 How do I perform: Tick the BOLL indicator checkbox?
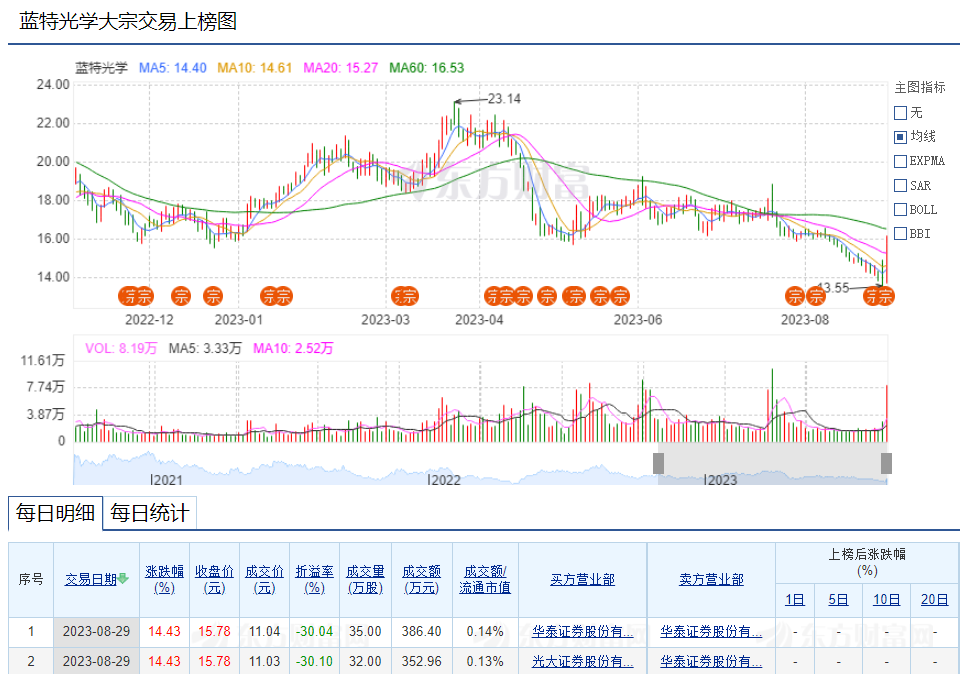pyautogui.click(x=900, y=210)
